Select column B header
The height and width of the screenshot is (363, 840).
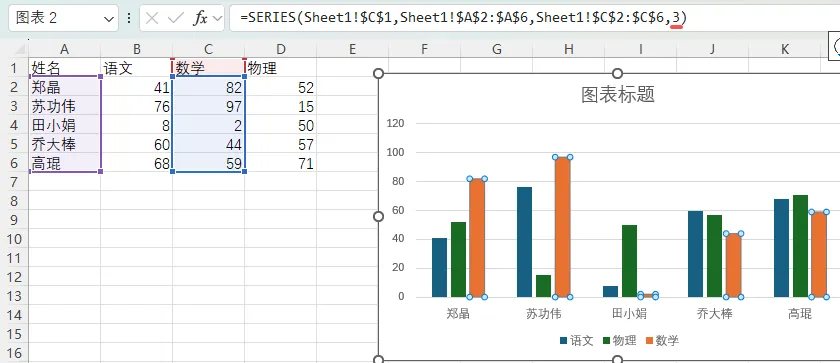point(137,50)
